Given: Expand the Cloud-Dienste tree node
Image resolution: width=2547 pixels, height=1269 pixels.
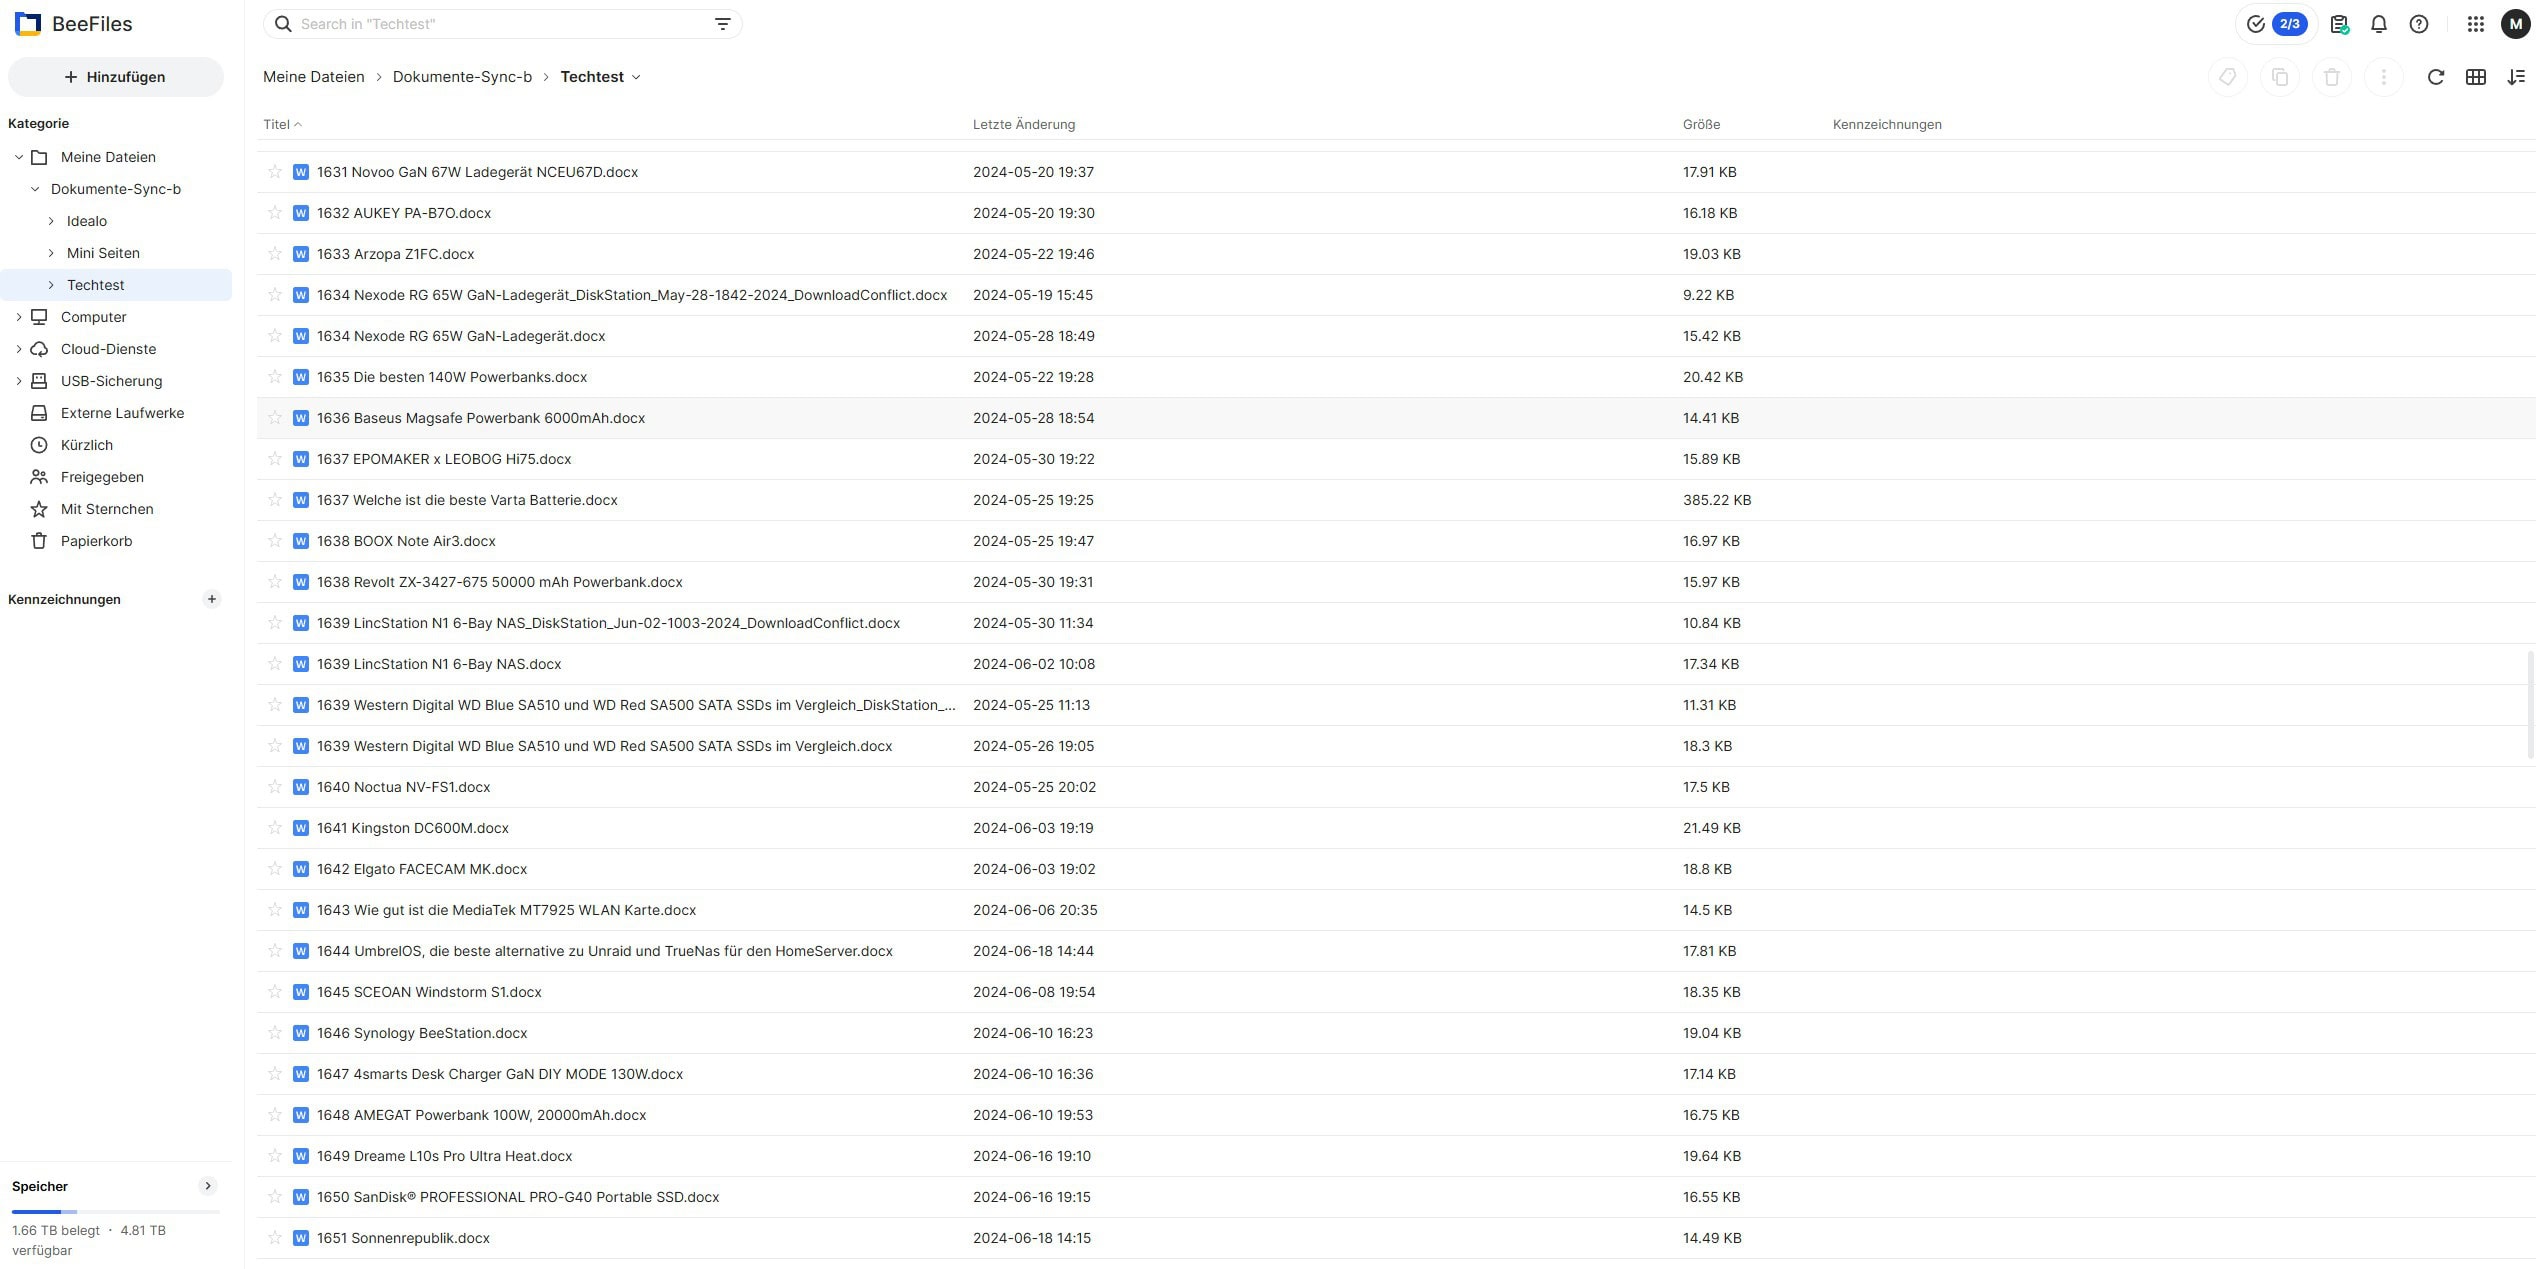Looking at the screenshot, I should click(x=18, y=349).
